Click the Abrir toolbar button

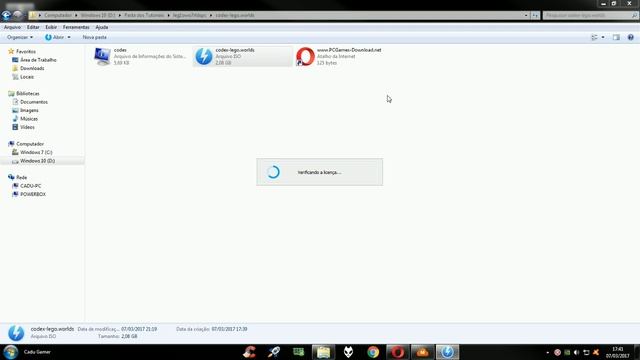pos(55,37)
